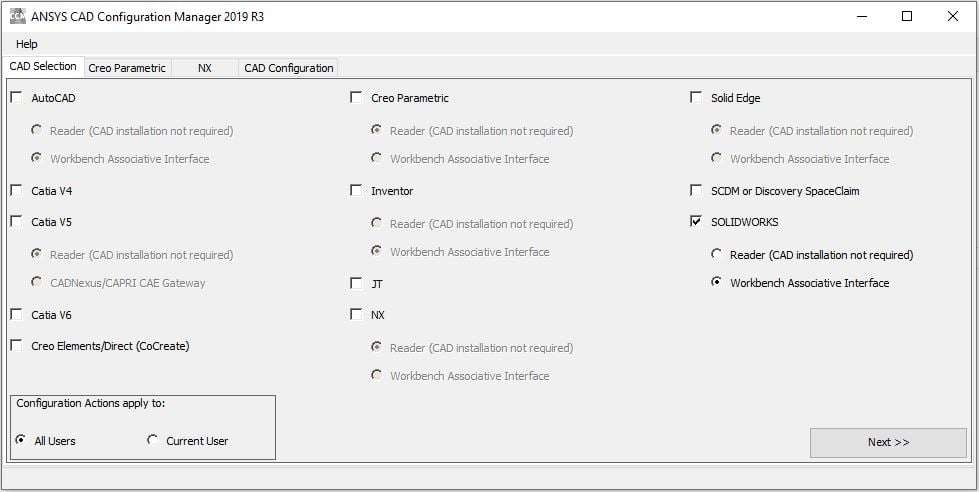Select Creo Parametric Workbench Associative Interface radio
The width and height of the screenshot is (979, 492).
376,159
